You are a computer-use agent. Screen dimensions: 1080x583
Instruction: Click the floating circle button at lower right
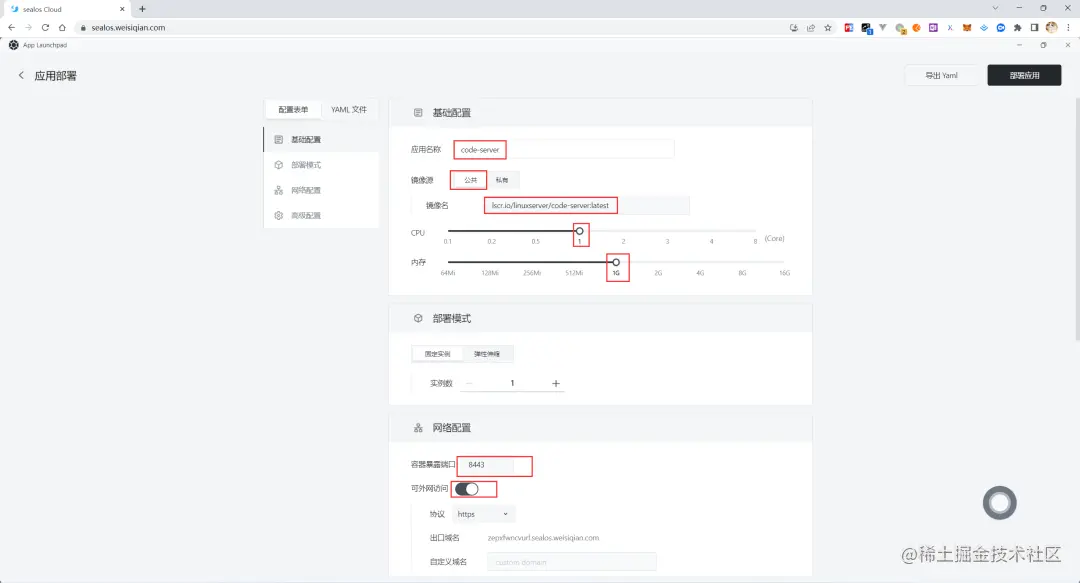pos(999,503)
